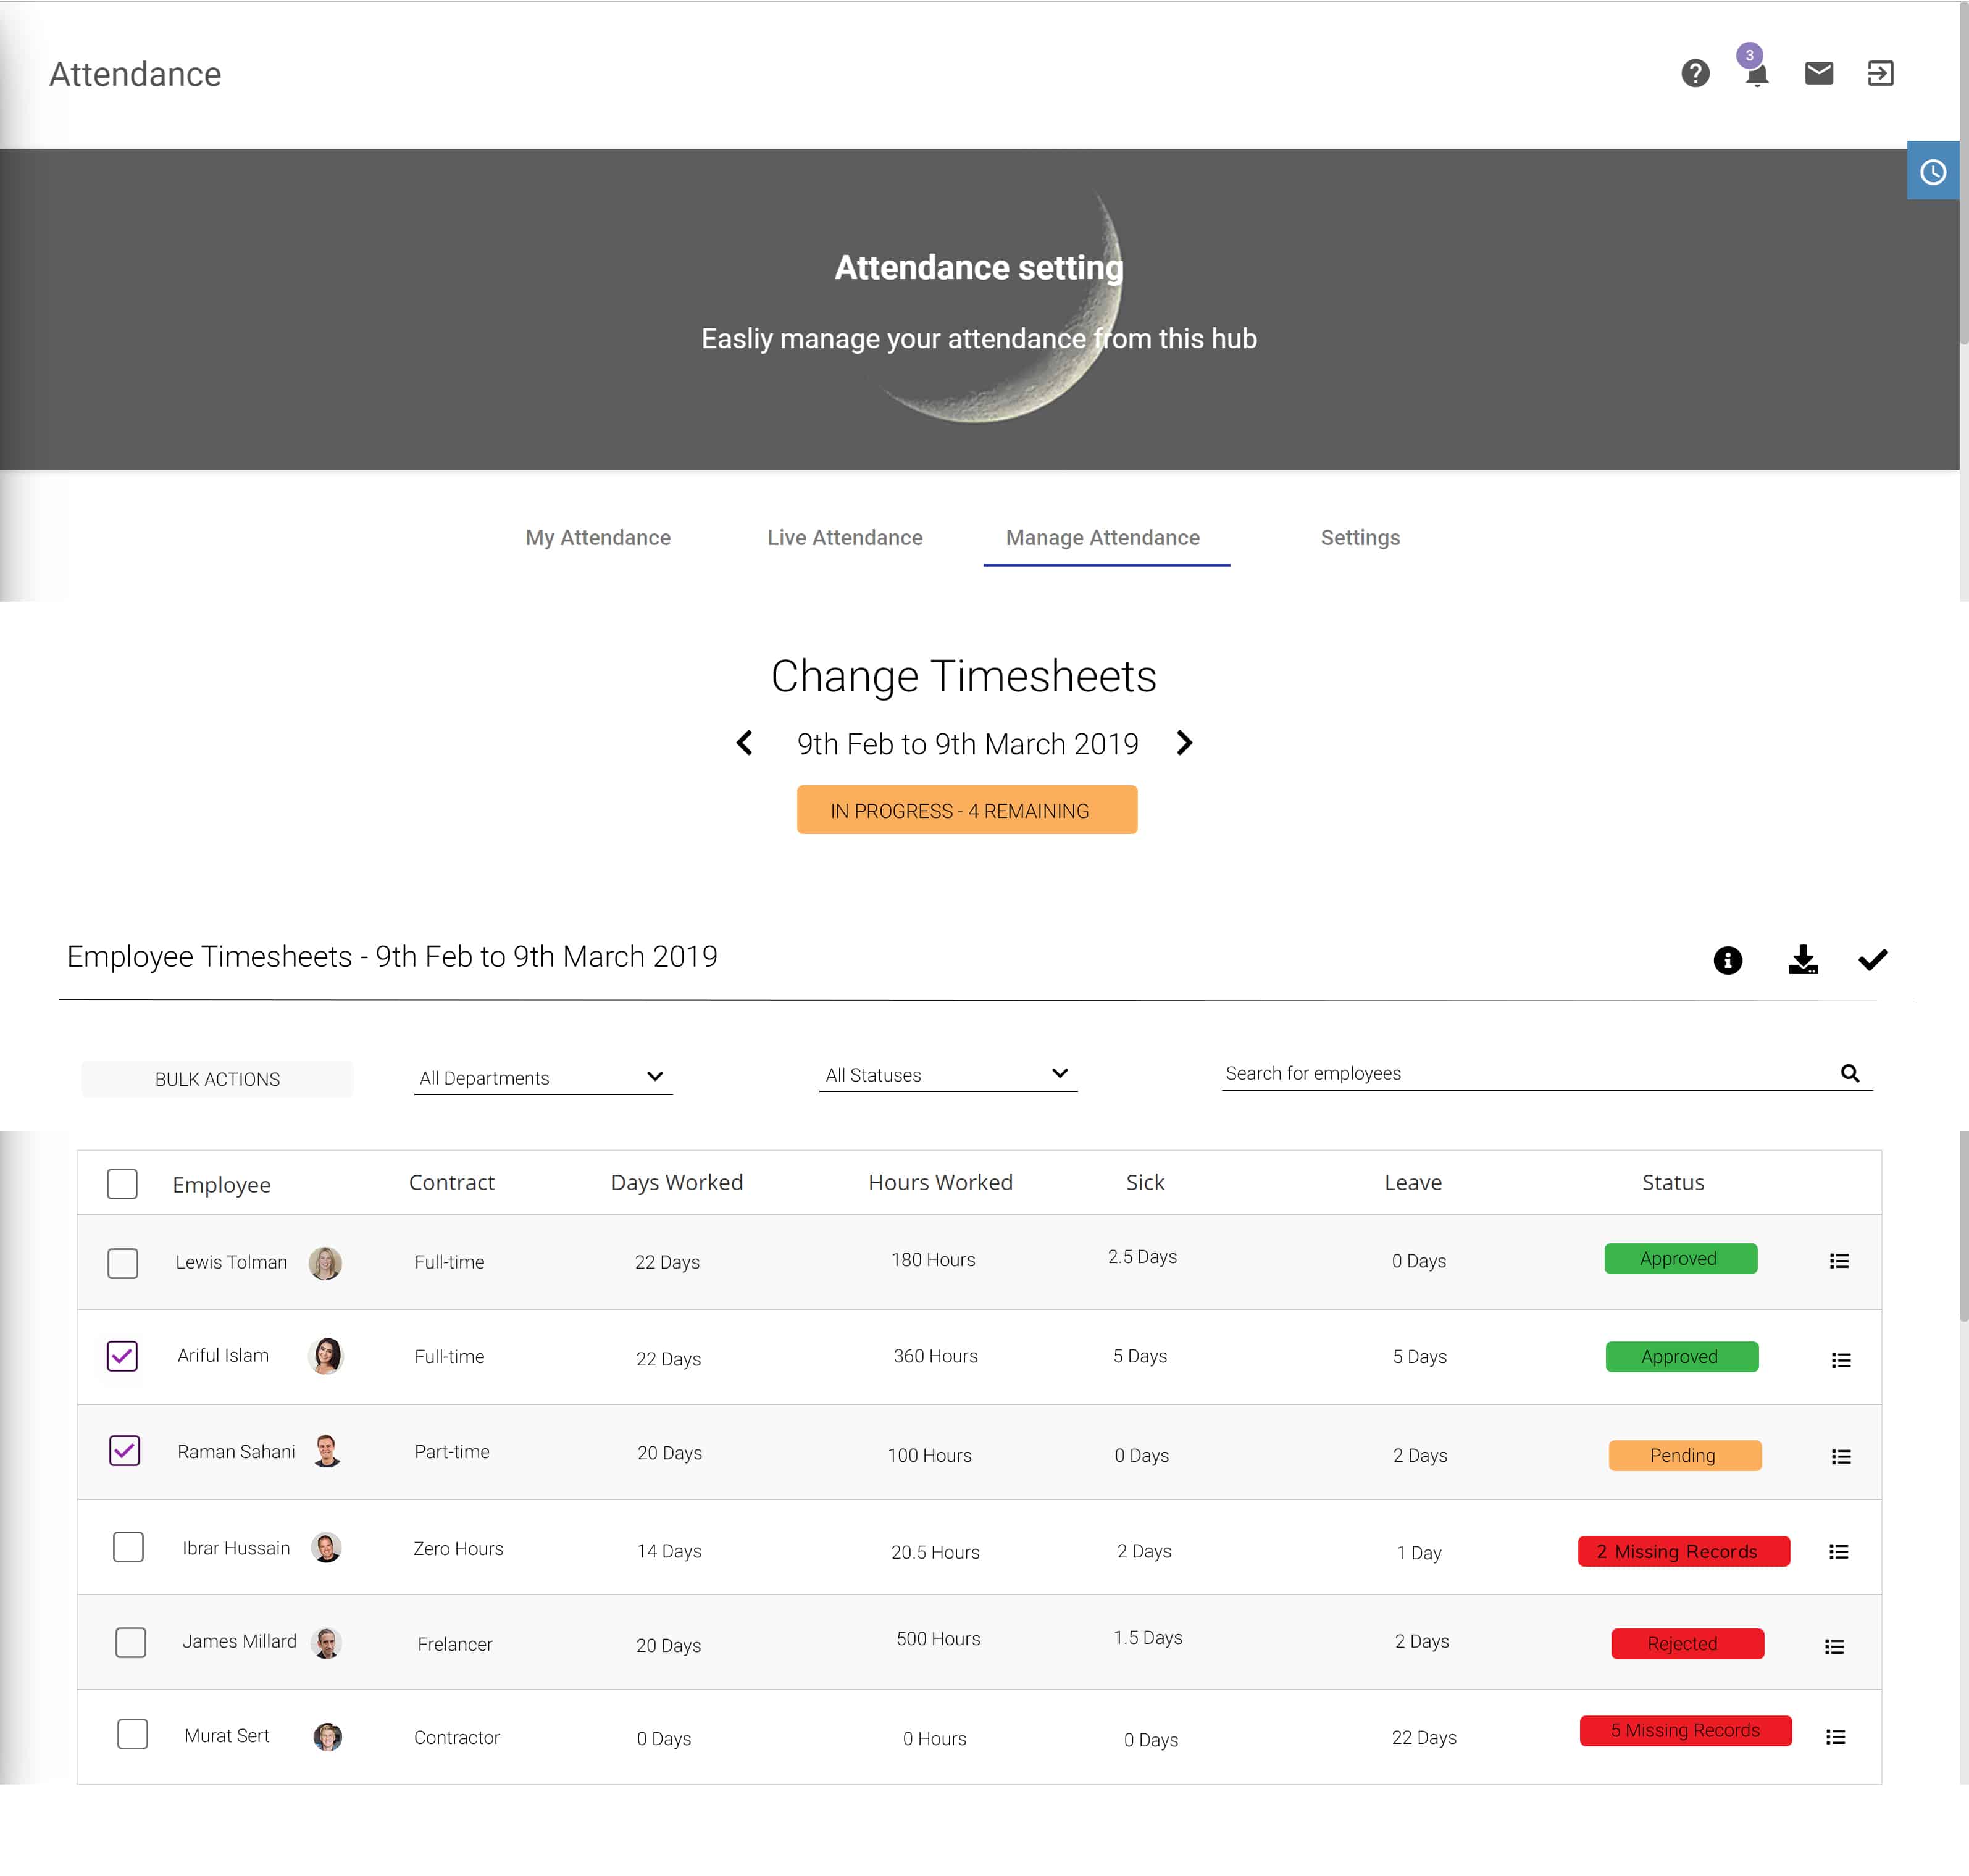Click the approve checkmark icon
Viewport: 1969px width, 1876px height.
coord(1872,960)
